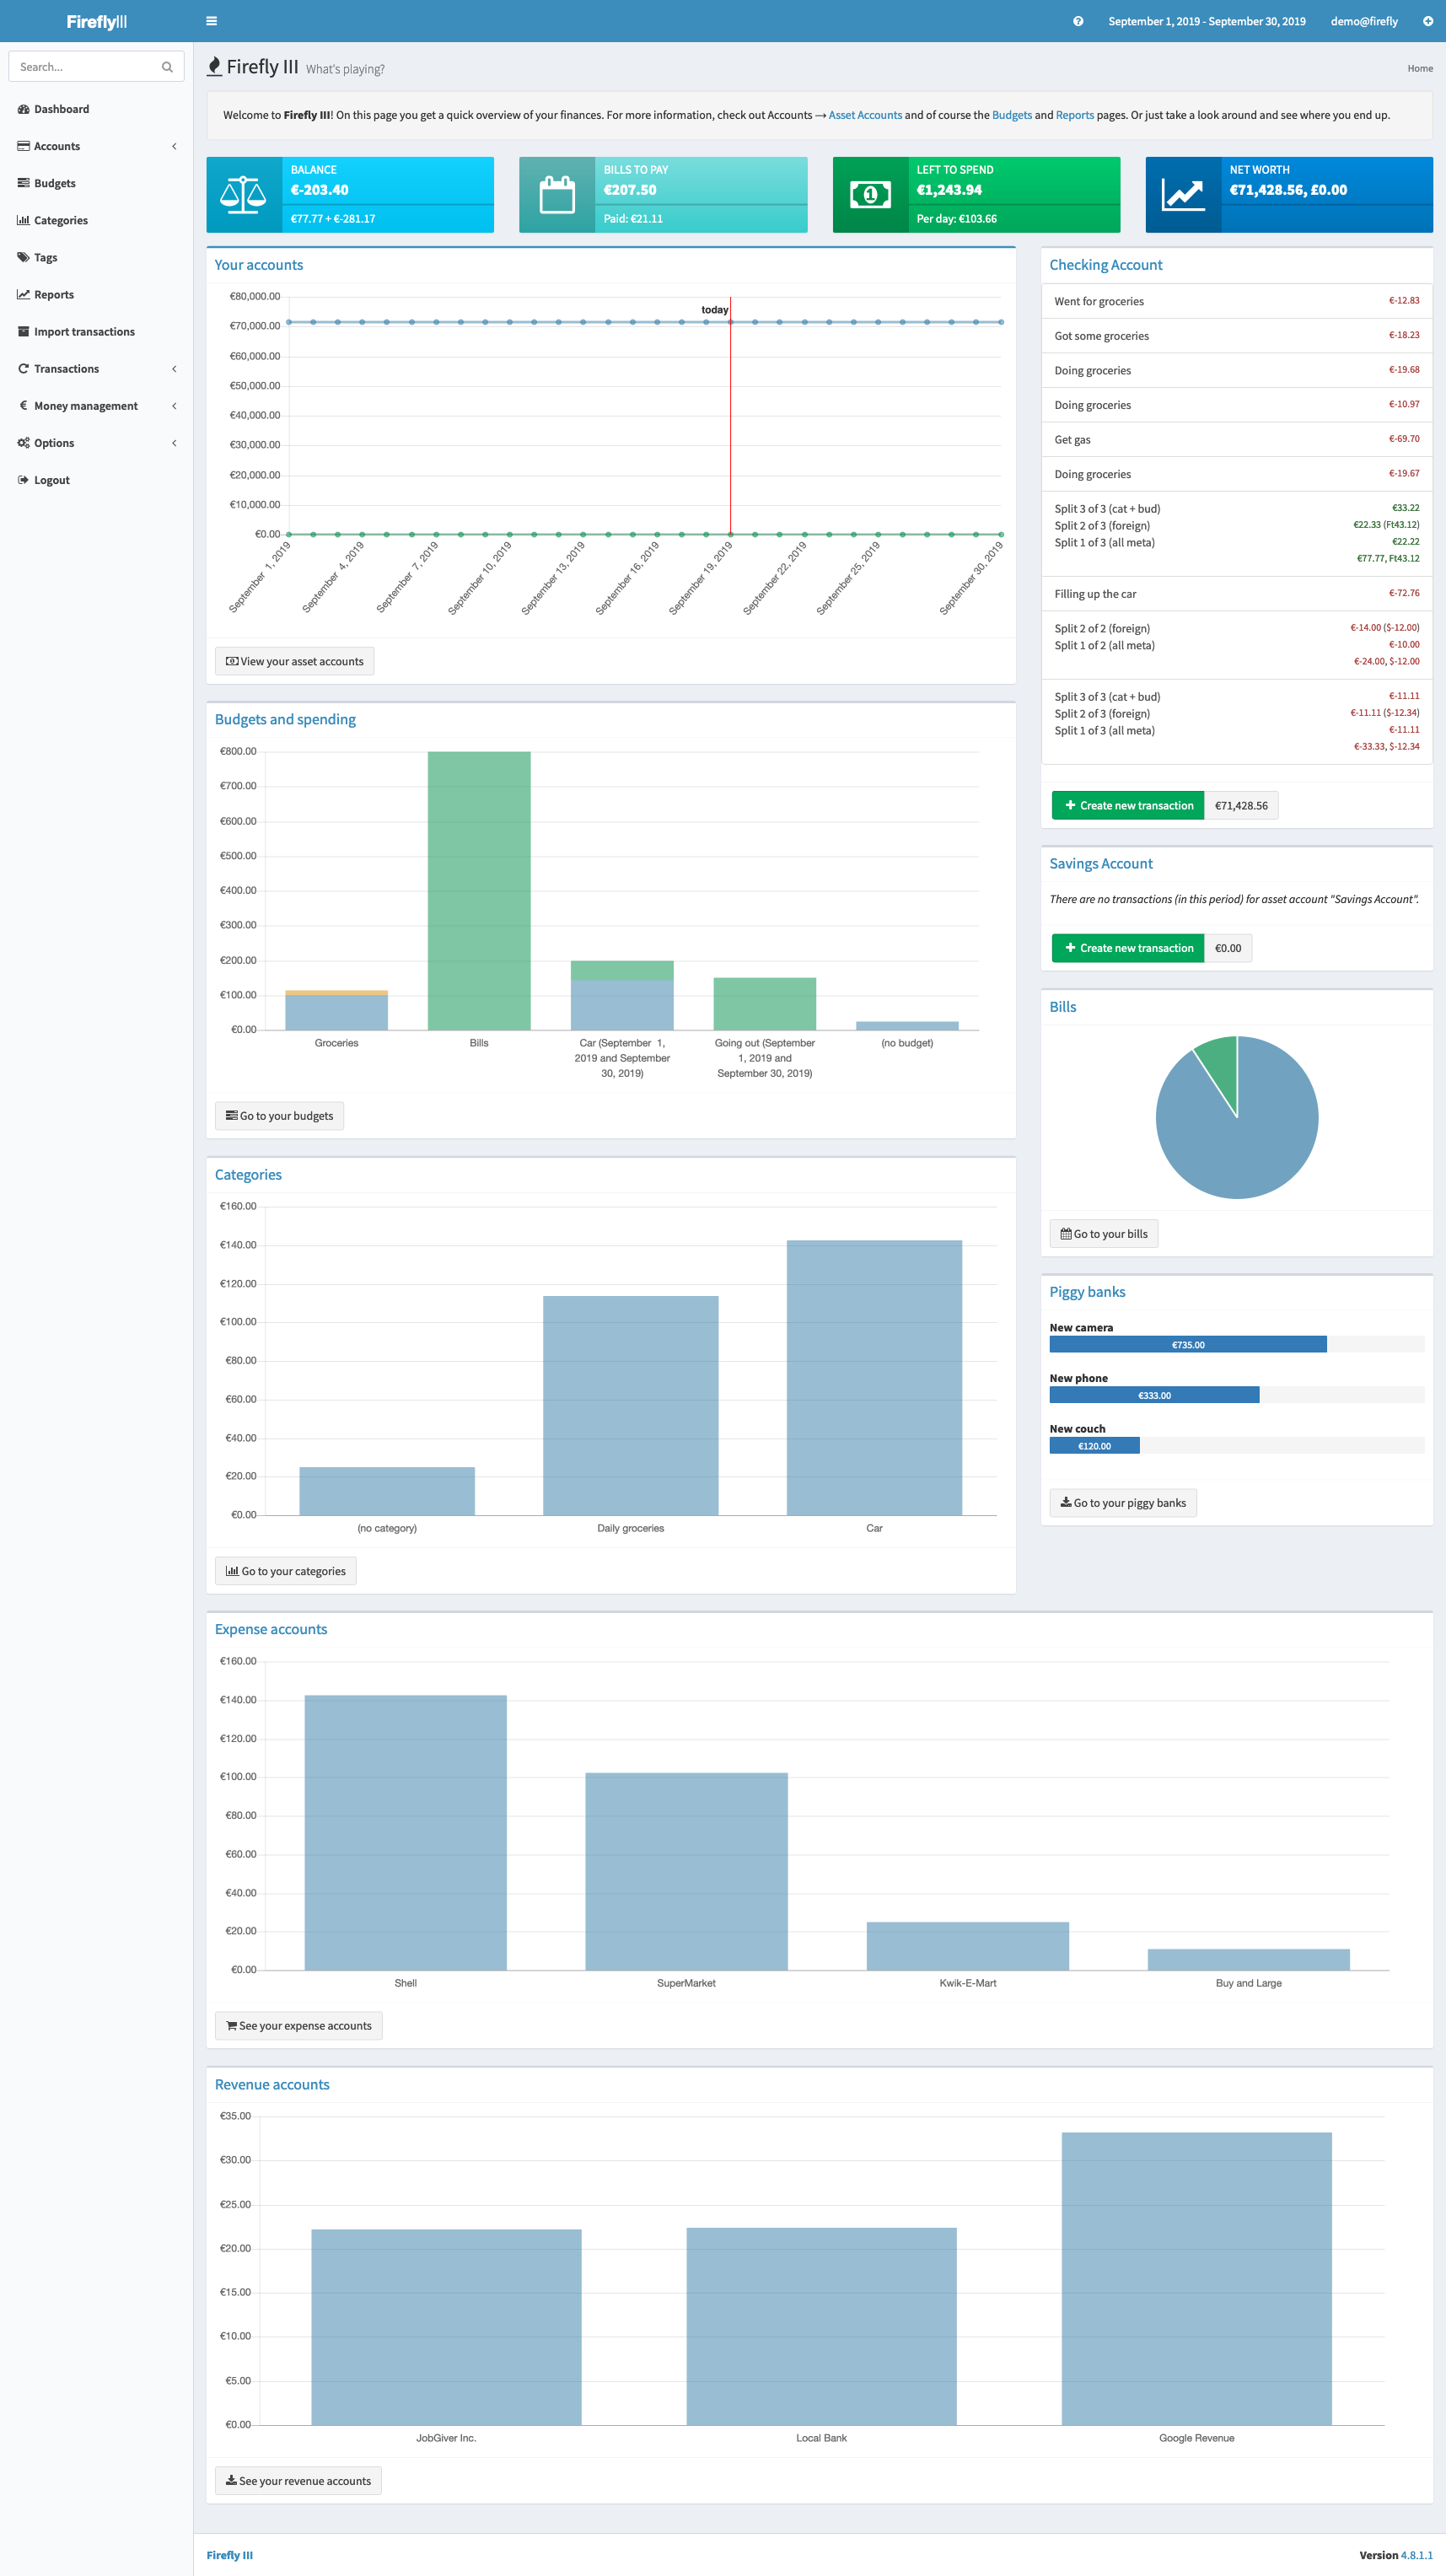1446x2576 pixels.
Task: Click into the Search field
Action: [x=85, y=67]
